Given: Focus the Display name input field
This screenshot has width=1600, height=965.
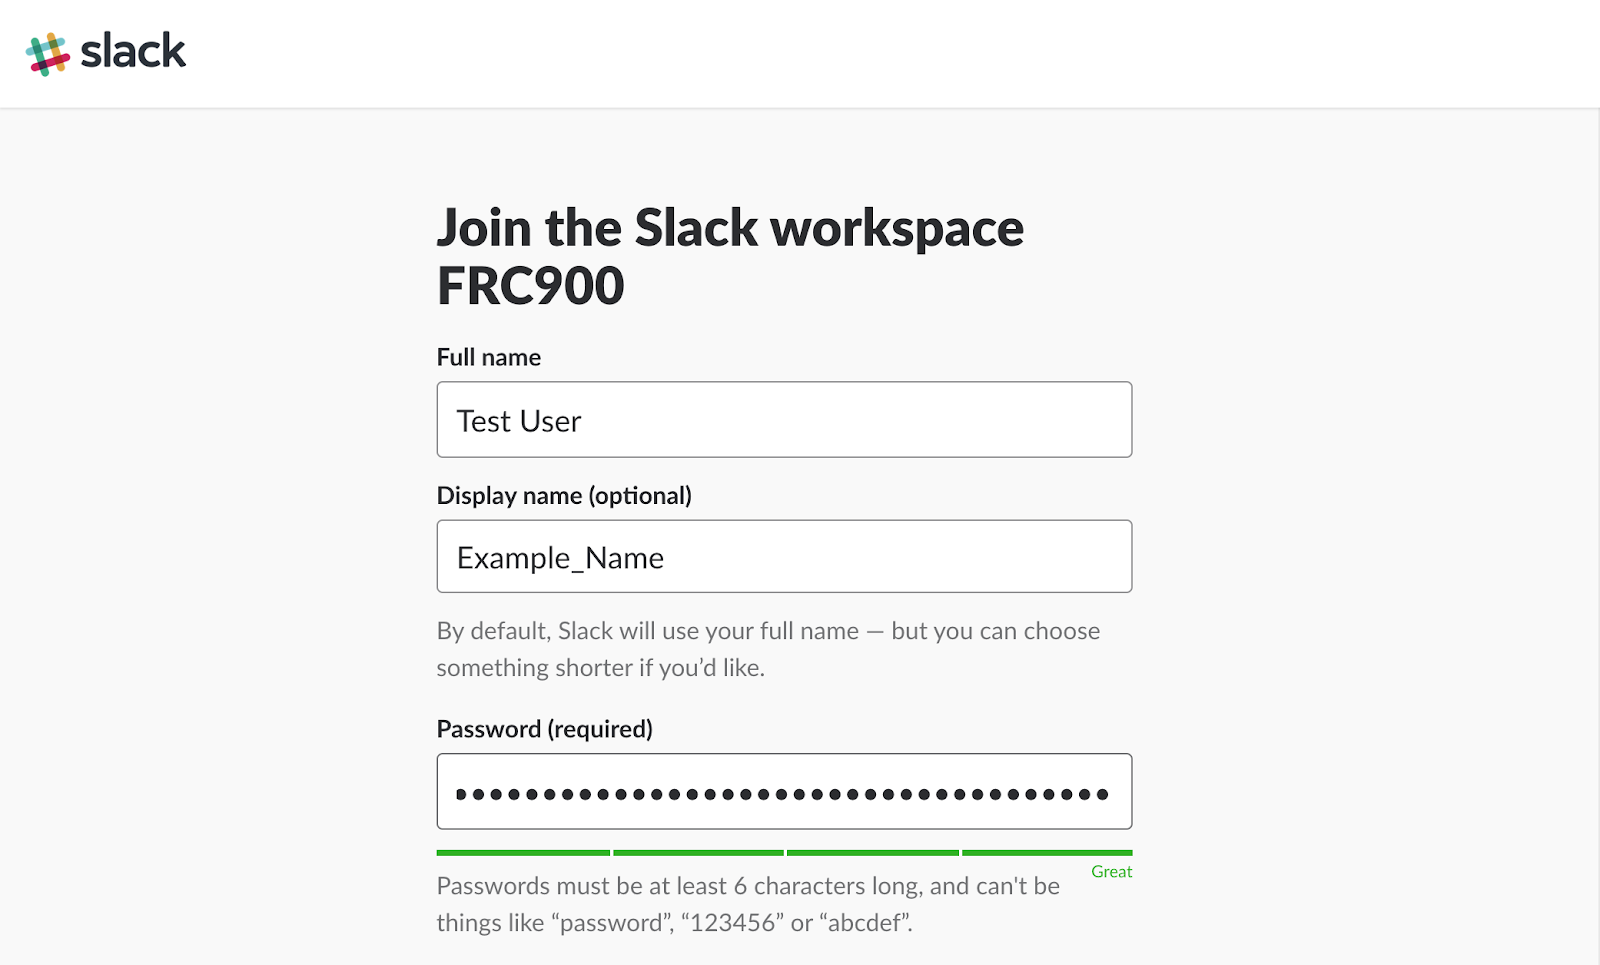Looking at the screenshot, I should click(784, 557).
